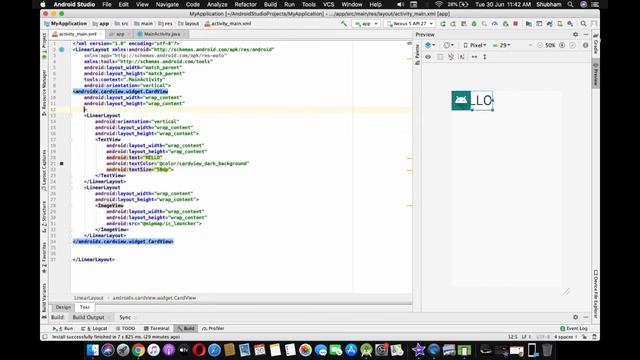
Task: Open the app run configuration dropdown
Action: pos(366,24)
